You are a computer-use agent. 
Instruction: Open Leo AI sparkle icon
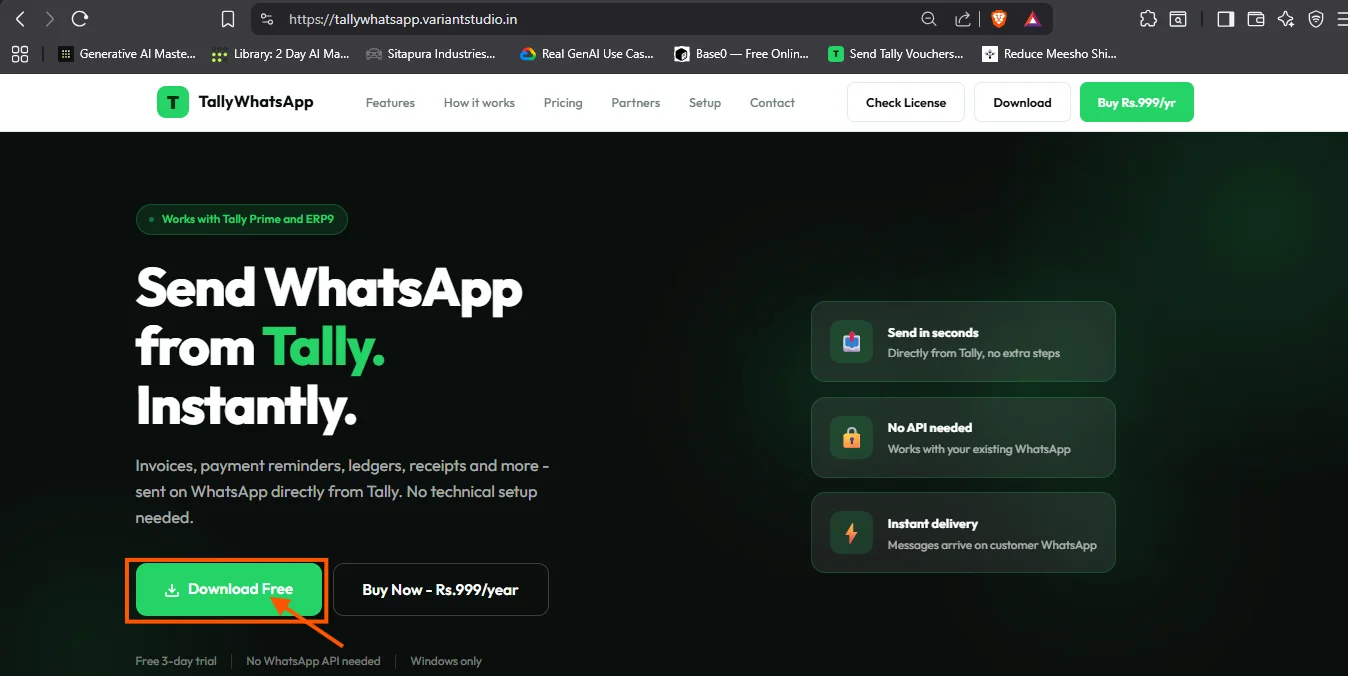pyautogui.click(x=1286, y=19)
